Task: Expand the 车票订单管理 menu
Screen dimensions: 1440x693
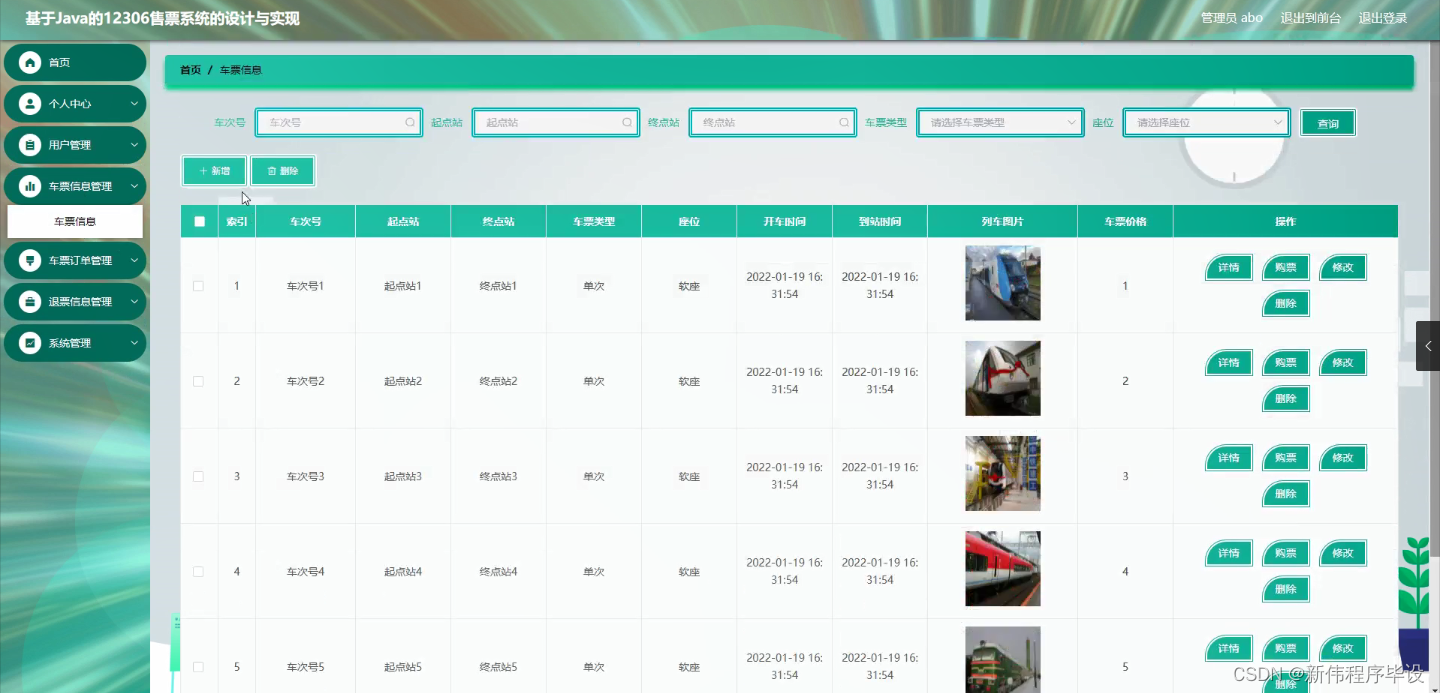Action: tap(75, 260)
